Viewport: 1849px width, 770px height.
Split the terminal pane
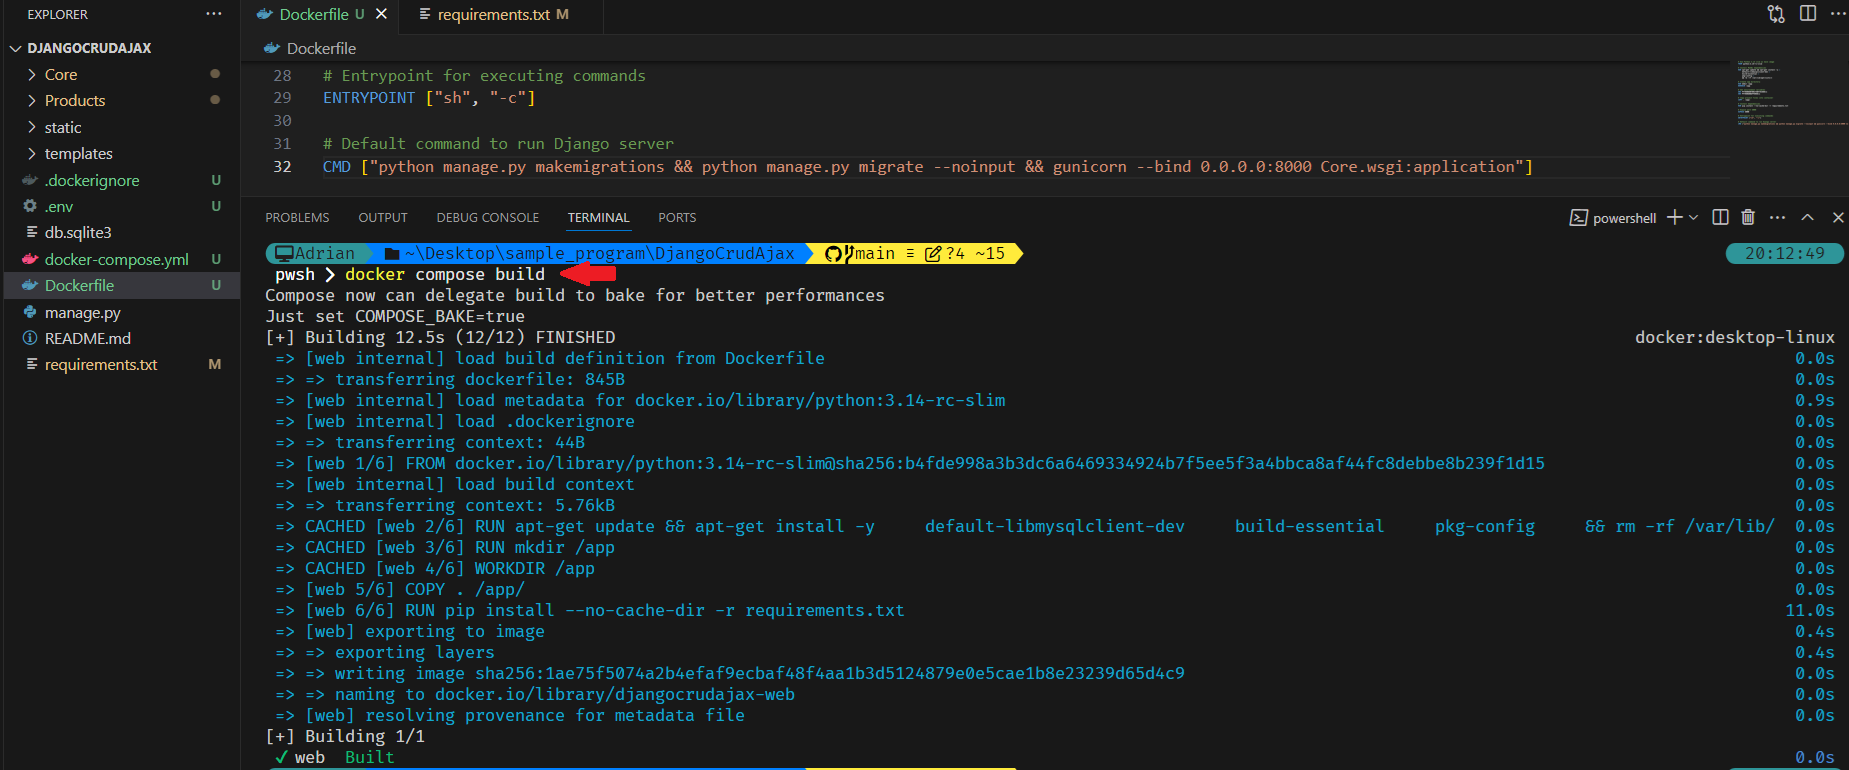[1720, 217]
